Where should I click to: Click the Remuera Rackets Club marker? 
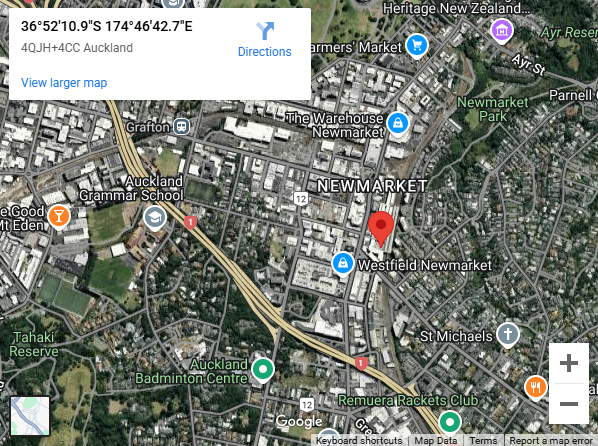tap(450, 422)
